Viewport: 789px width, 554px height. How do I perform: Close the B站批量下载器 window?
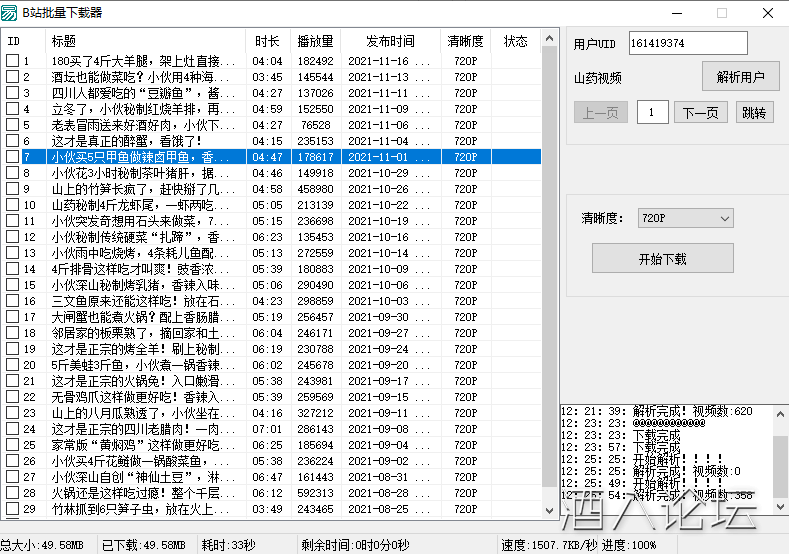[x=767, y=13]
